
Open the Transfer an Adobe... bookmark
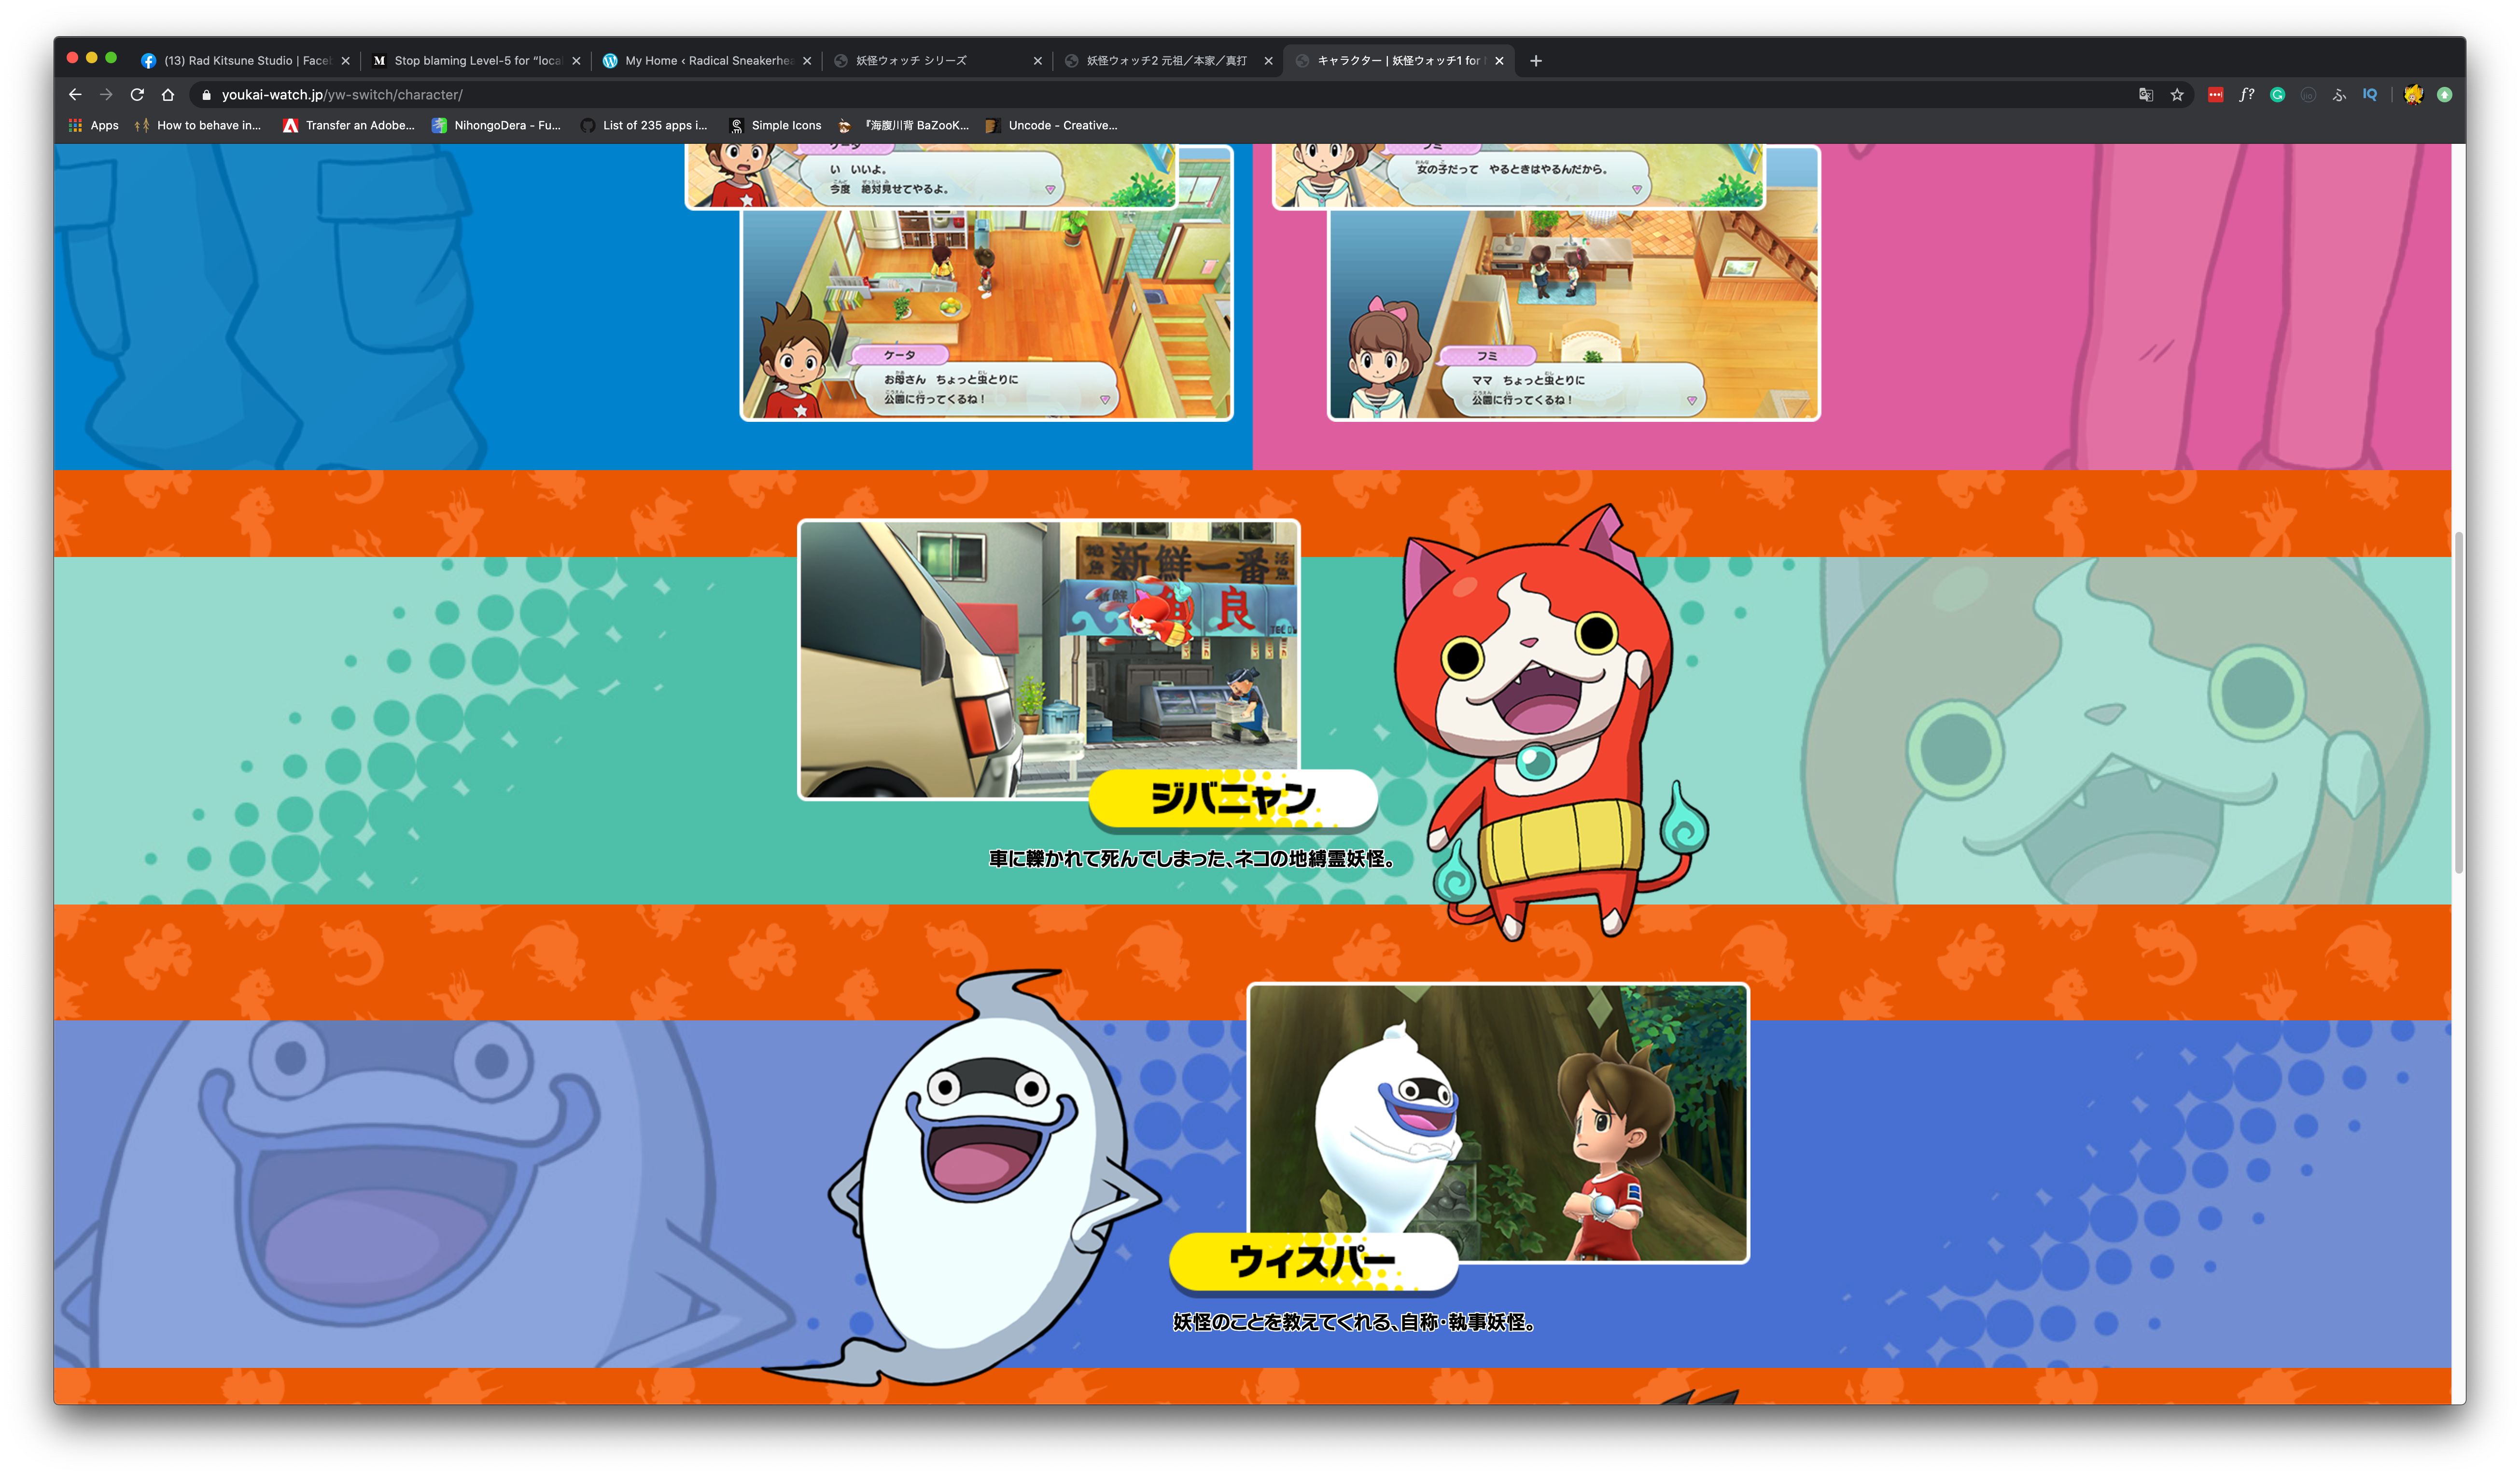tap(348, 125)
